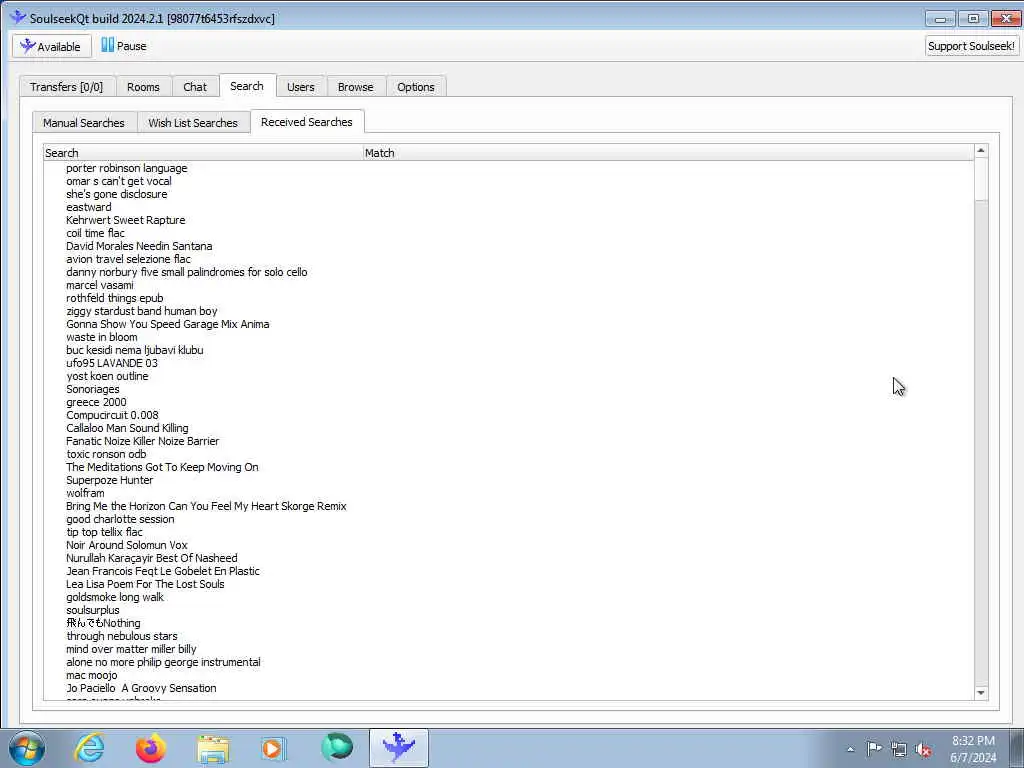Switch to the Rooms tab
This screenshot has height=768, width=1024.
coord(143,87)
